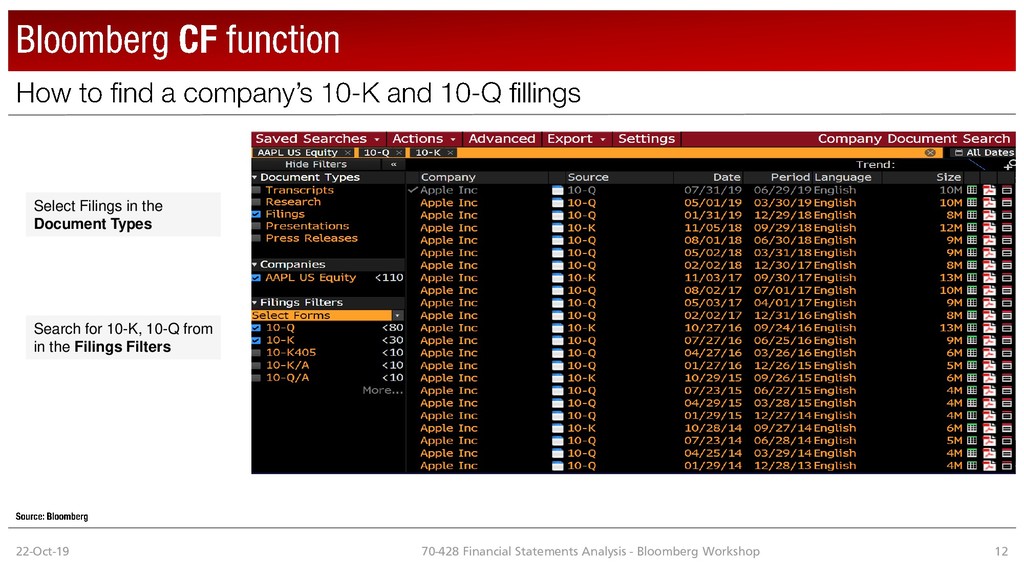Click the rightmost list icon on 07/27/16 row
The width and height of the screenshot is (1024, 576).
(1006, 340)
